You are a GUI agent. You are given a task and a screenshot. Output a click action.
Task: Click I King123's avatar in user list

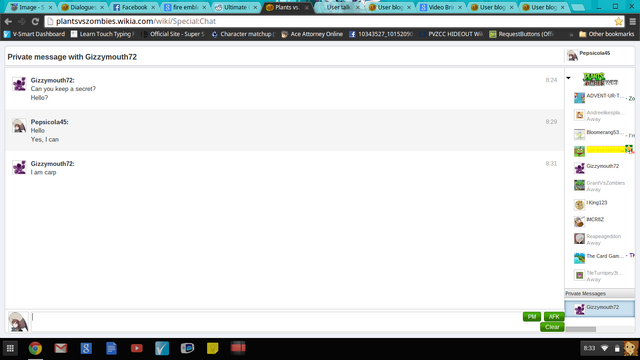click(x=579, y=204)
